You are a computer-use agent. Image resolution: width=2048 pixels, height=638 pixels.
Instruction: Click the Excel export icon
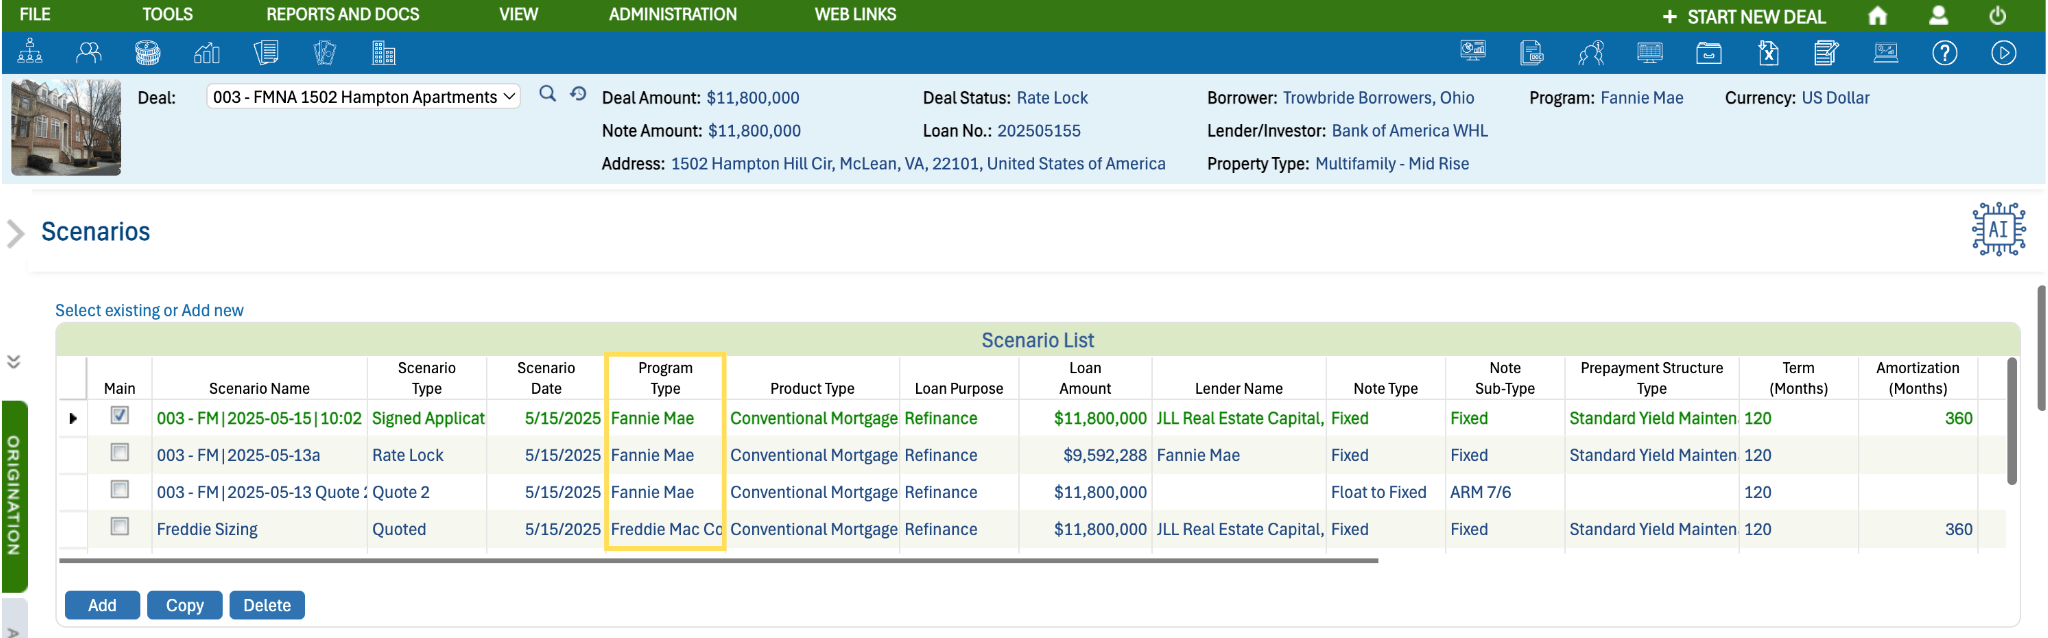1768,53
